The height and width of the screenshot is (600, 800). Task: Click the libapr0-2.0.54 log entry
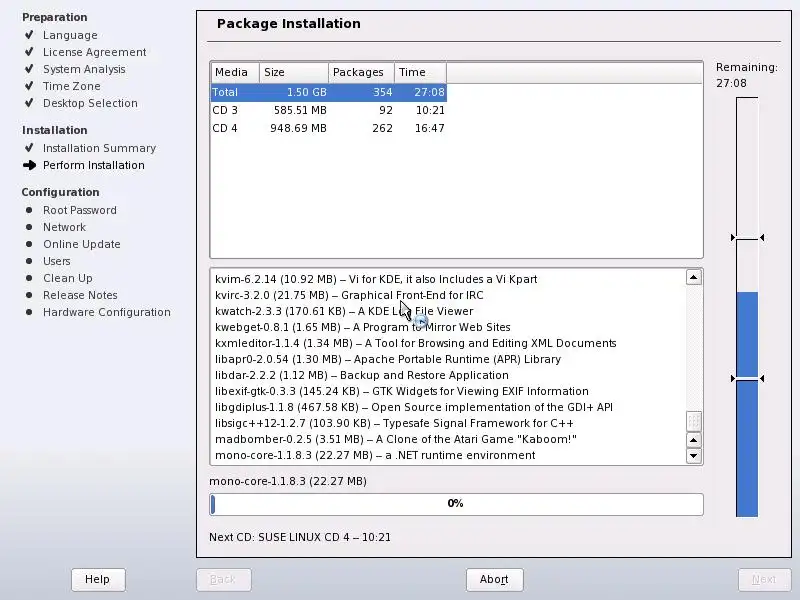point(388,359)
